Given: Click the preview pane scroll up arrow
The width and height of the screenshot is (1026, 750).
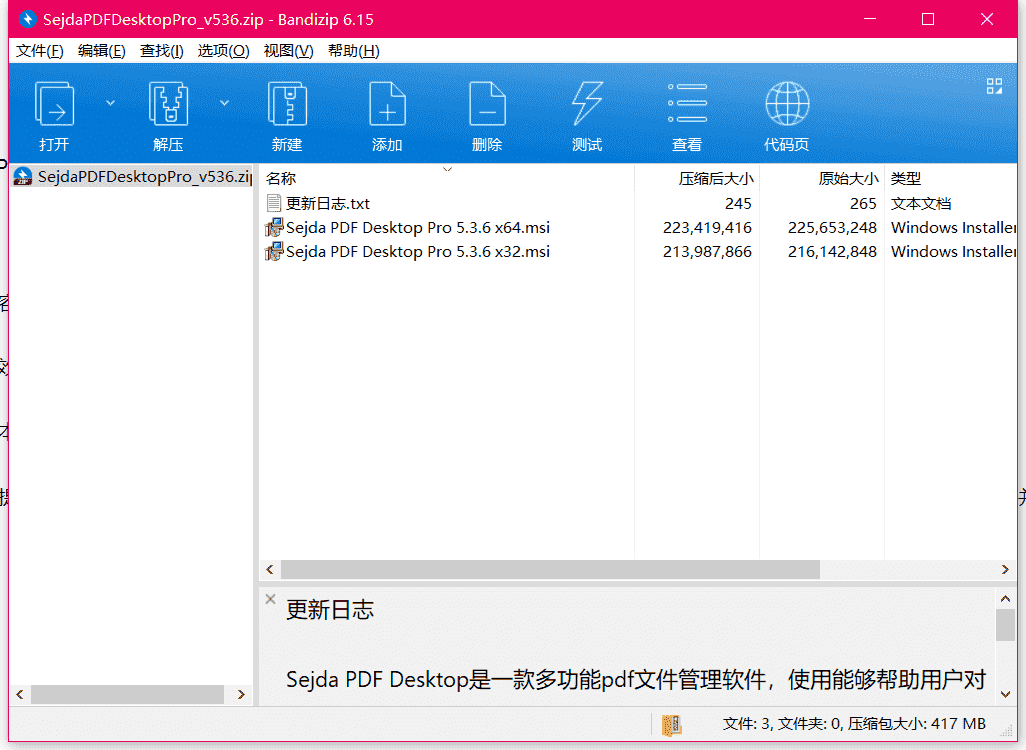Looking at the screenshot, I should click(1005, 598).
